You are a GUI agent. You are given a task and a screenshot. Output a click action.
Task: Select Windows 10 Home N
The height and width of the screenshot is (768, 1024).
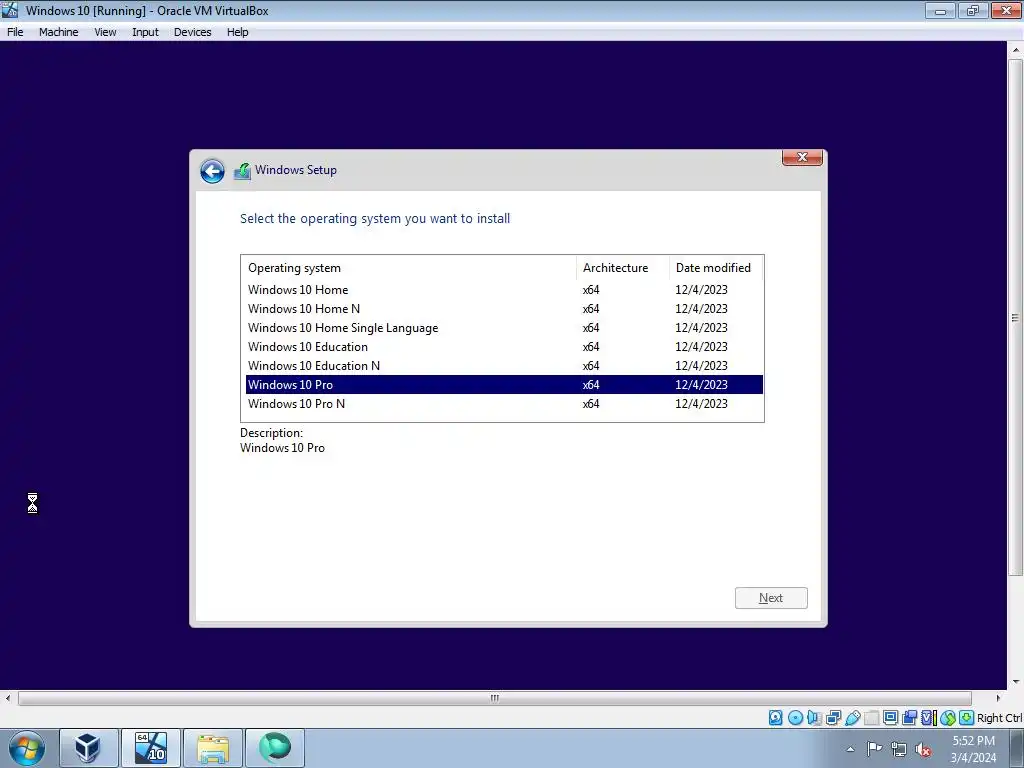[x=504, y=309]
